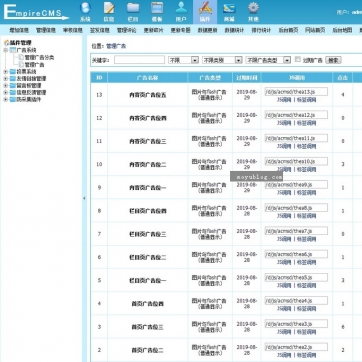362x362 pixels.
Task: Expand the 留言板管理 tree node
Action: pyautogui.click(x=5, y=85)
